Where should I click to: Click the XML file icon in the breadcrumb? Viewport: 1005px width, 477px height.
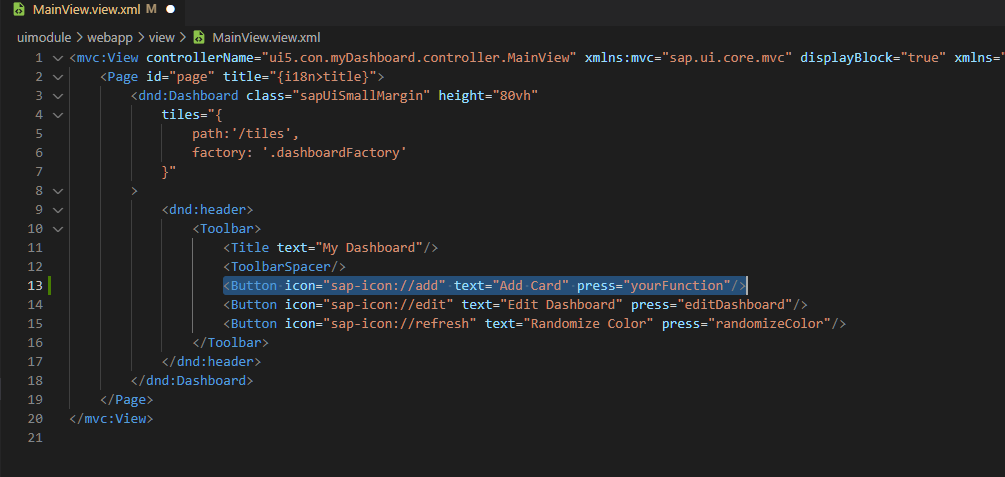click(199, 37)
